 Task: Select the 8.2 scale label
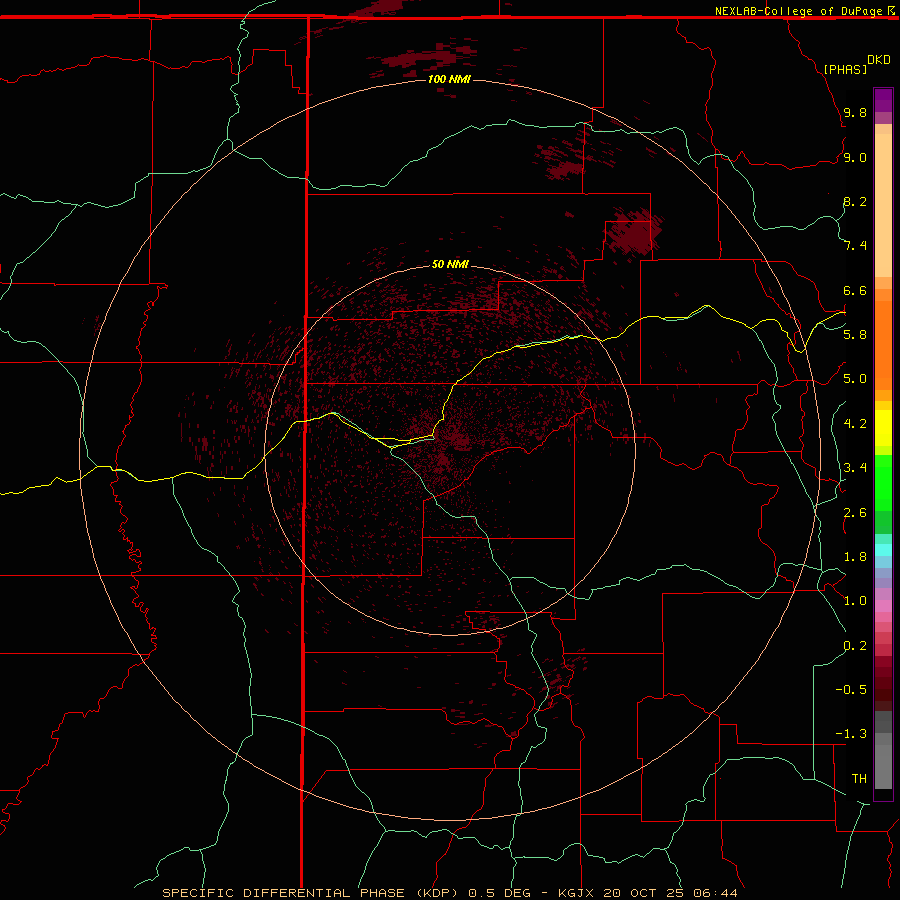point(855,201)
